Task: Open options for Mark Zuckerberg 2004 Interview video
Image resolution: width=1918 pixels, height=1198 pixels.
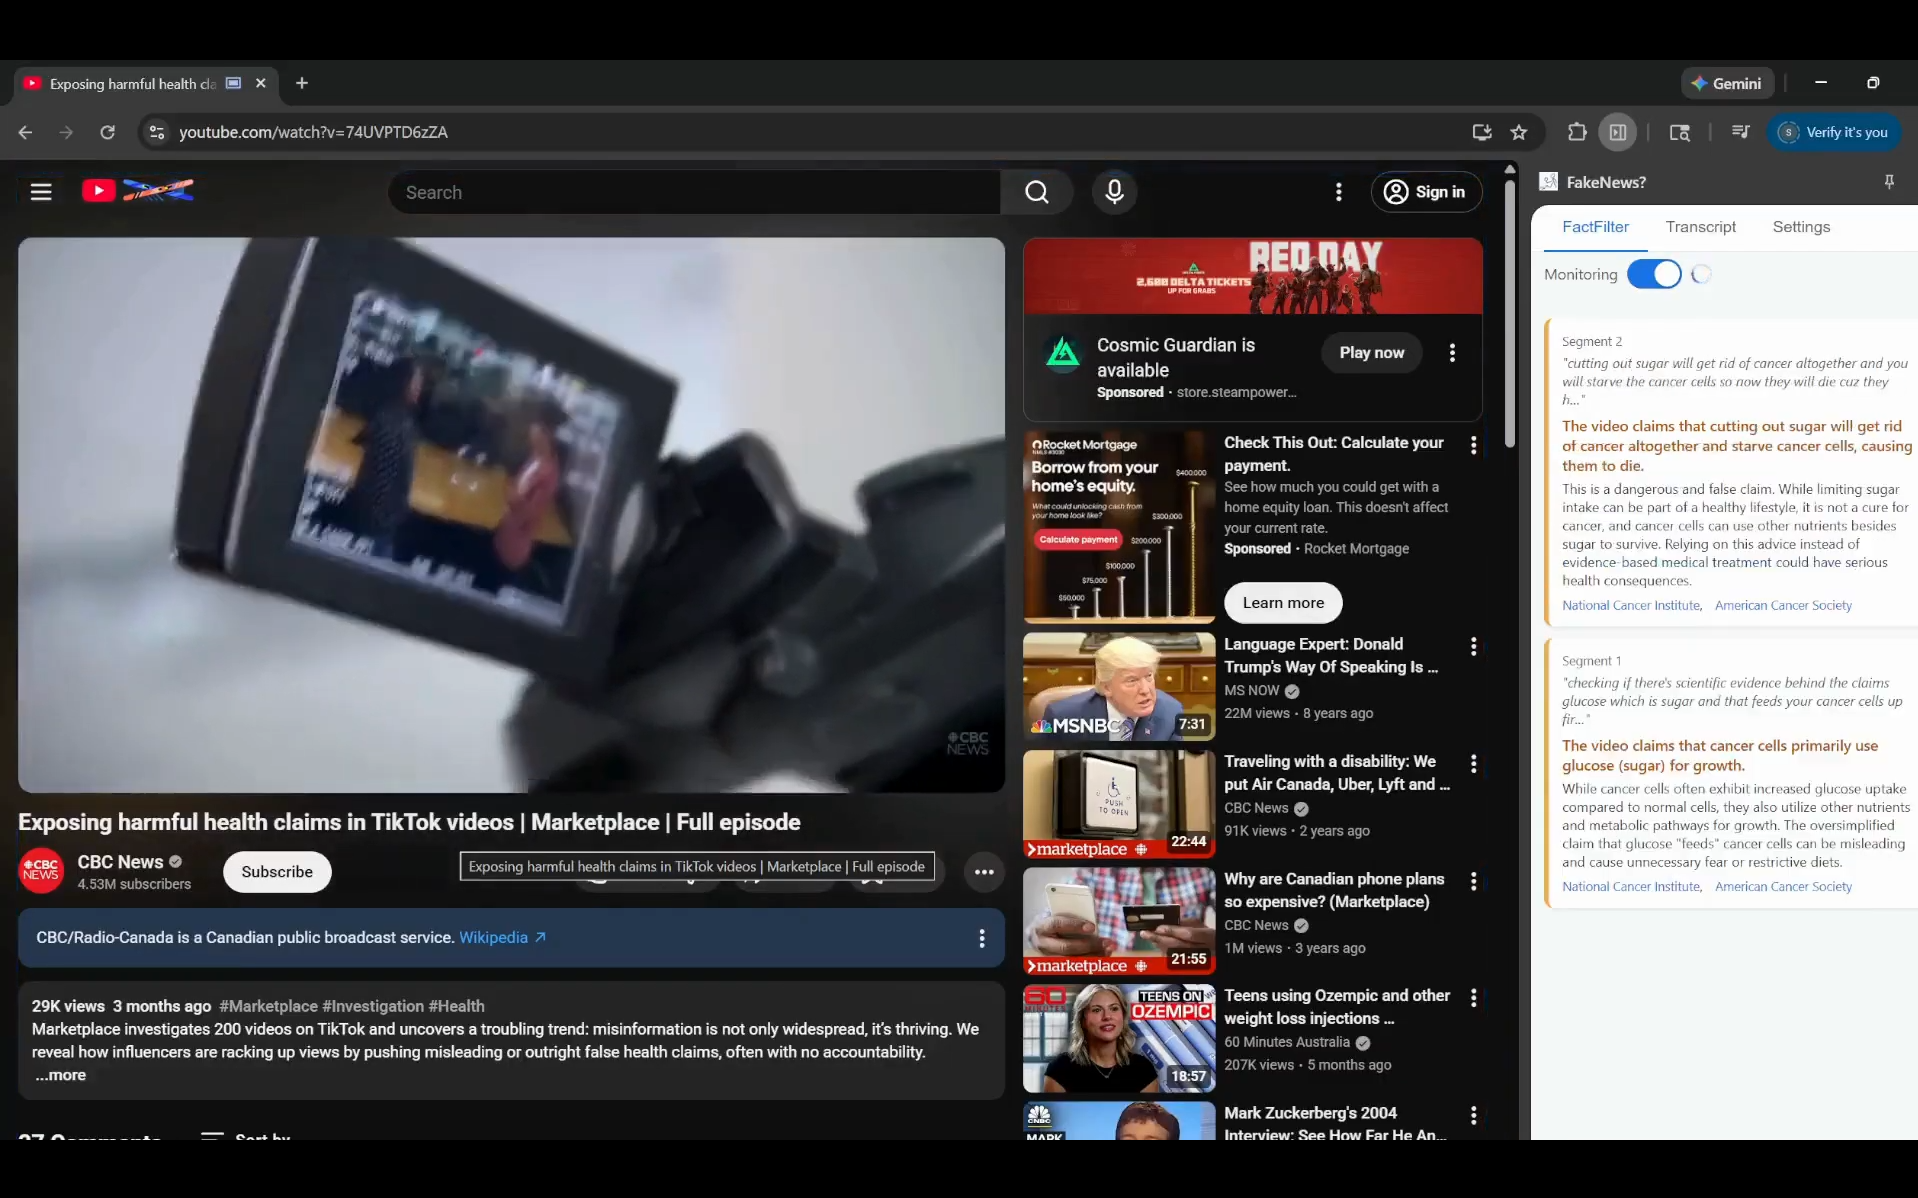Action: coord(1473,1116)
